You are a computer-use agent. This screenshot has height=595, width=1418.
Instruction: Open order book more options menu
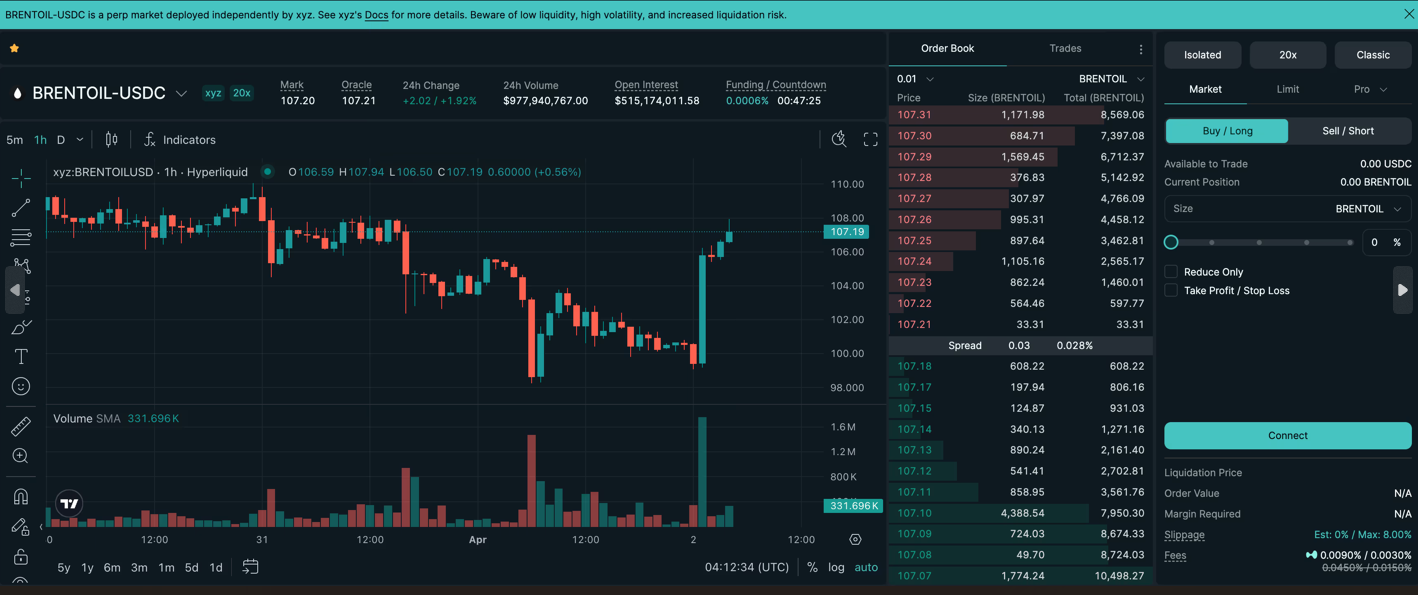1141,49
